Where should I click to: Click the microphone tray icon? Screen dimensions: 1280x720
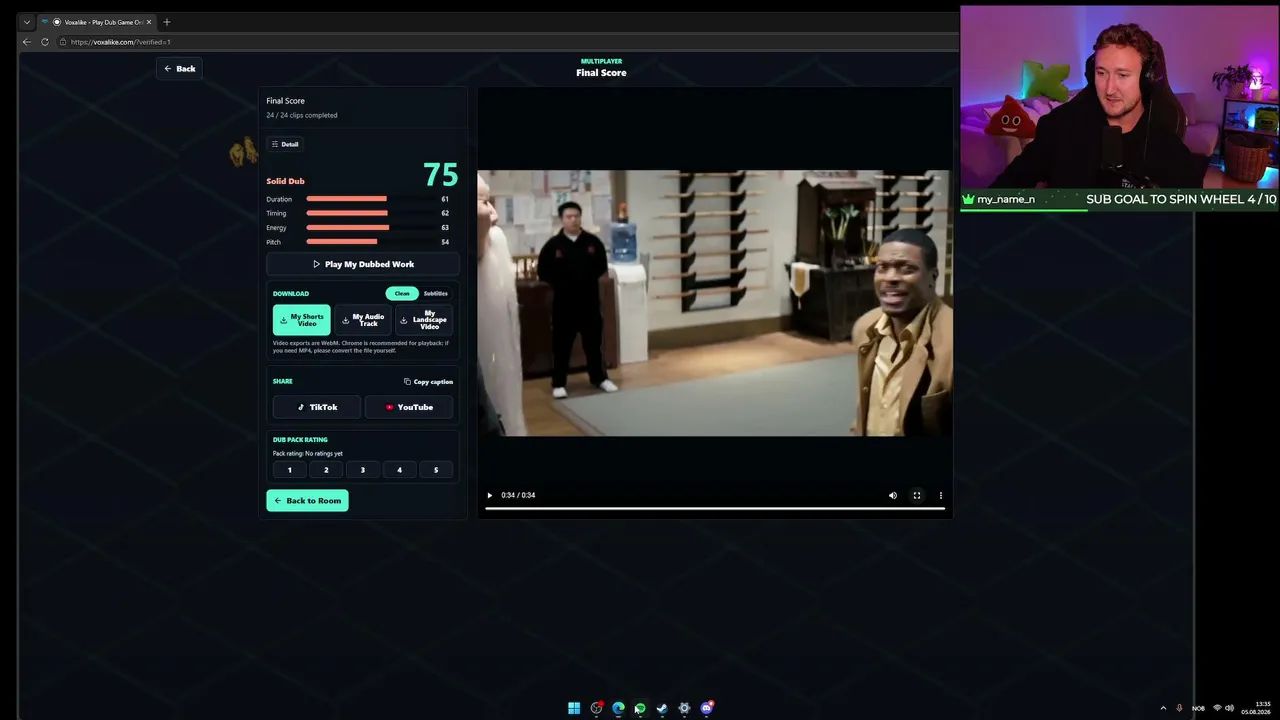click(x=1180, y=708)
